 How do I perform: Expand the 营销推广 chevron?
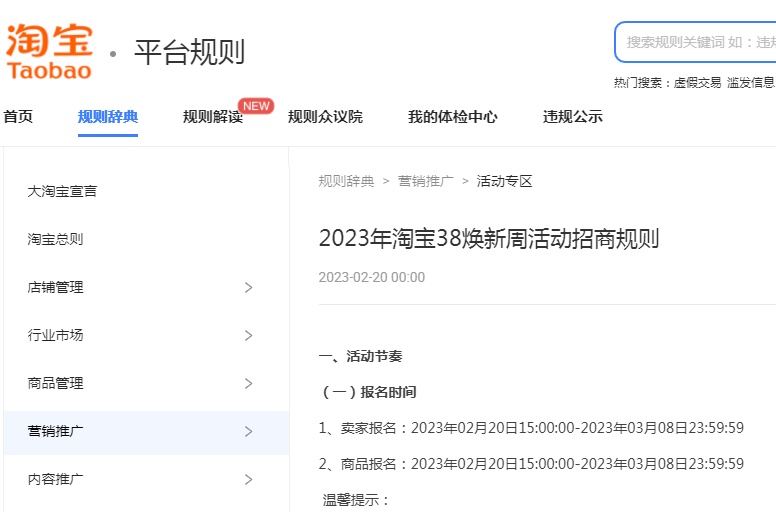248,431
